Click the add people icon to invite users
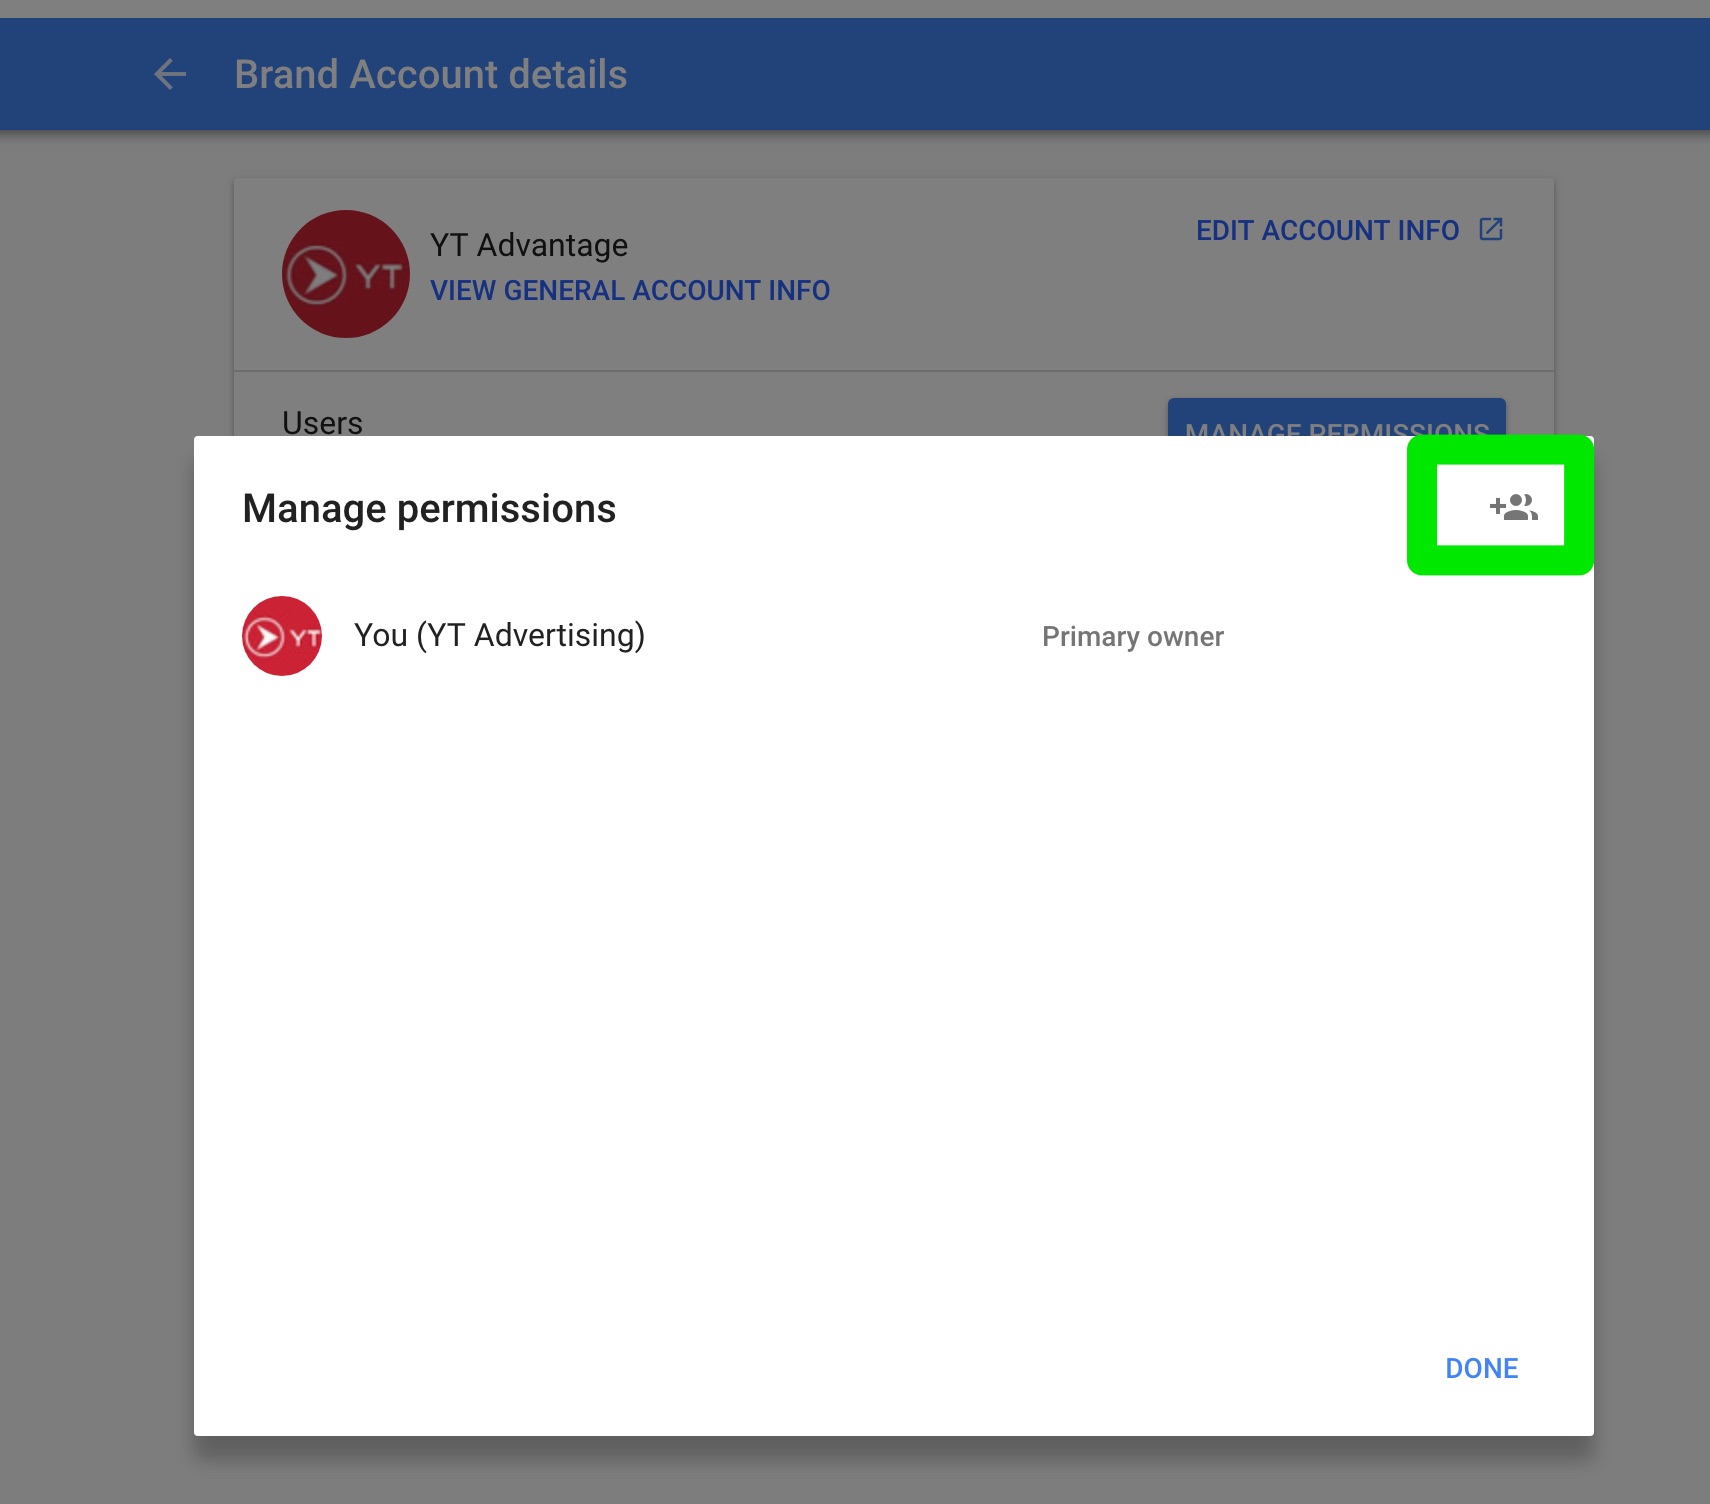The width and height of the screenshot is (1710, 1504). coord(1513,507)
